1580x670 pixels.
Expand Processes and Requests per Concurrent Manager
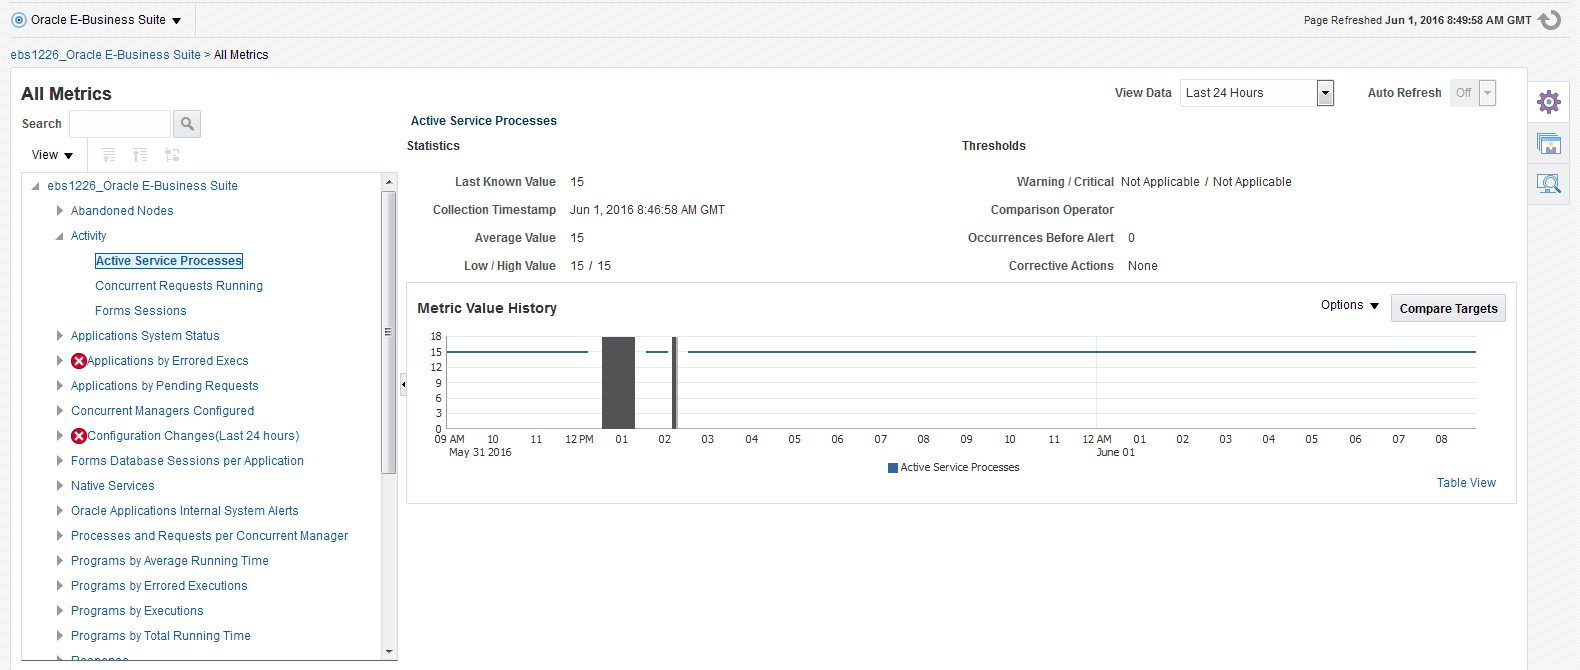tap(60, 536)
